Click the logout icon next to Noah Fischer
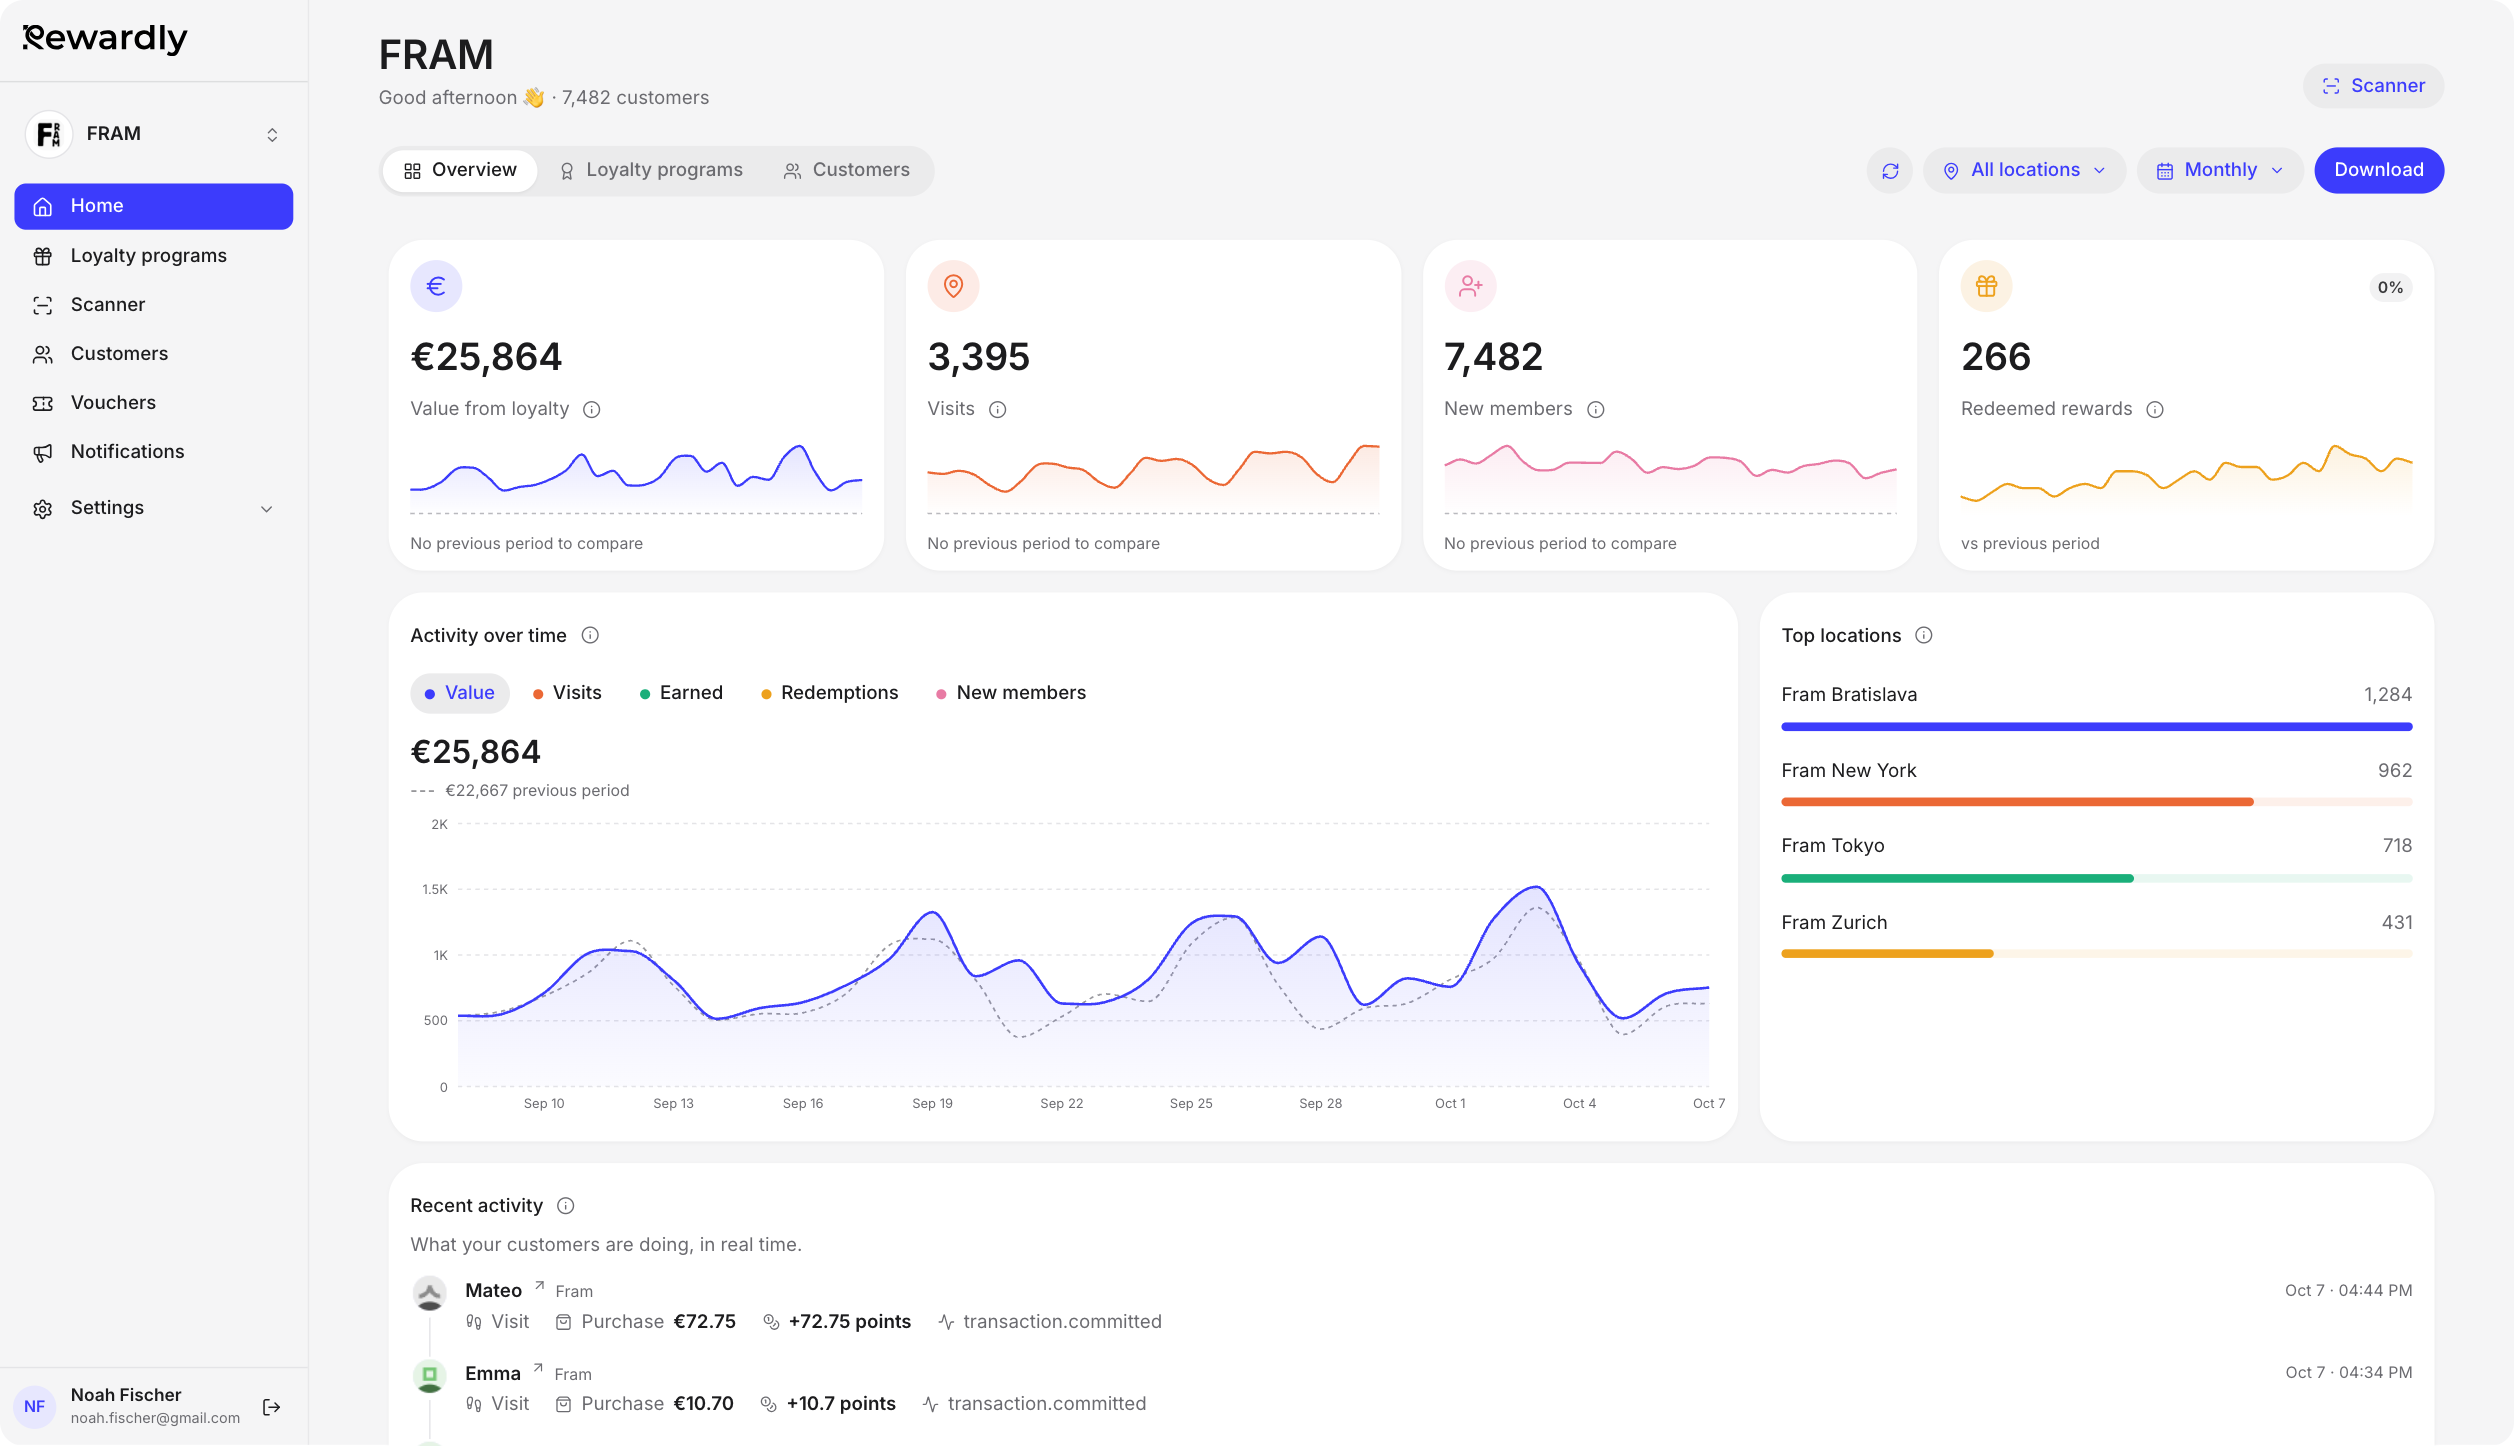 click(x=271, y=1407)
